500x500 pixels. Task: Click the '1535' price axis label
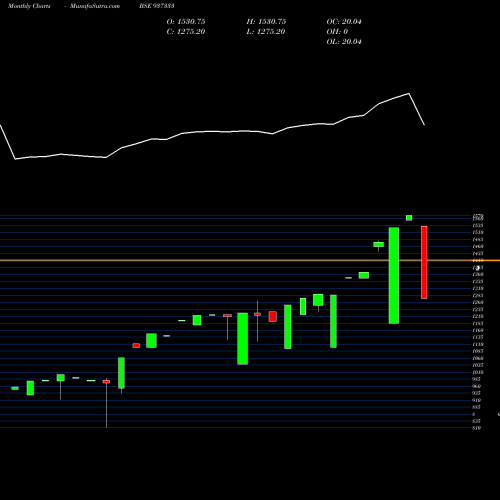(x=478, y=226)
